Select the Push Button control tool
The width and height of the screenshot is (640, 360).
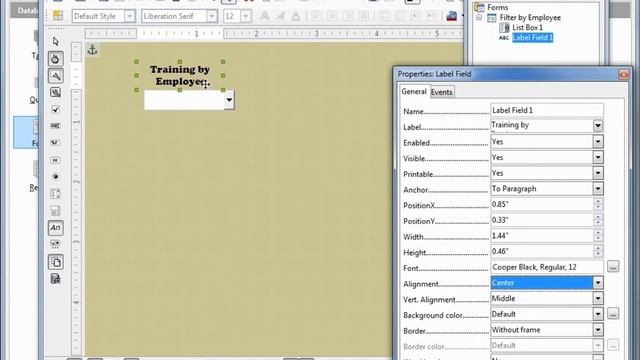coord(56,160)
